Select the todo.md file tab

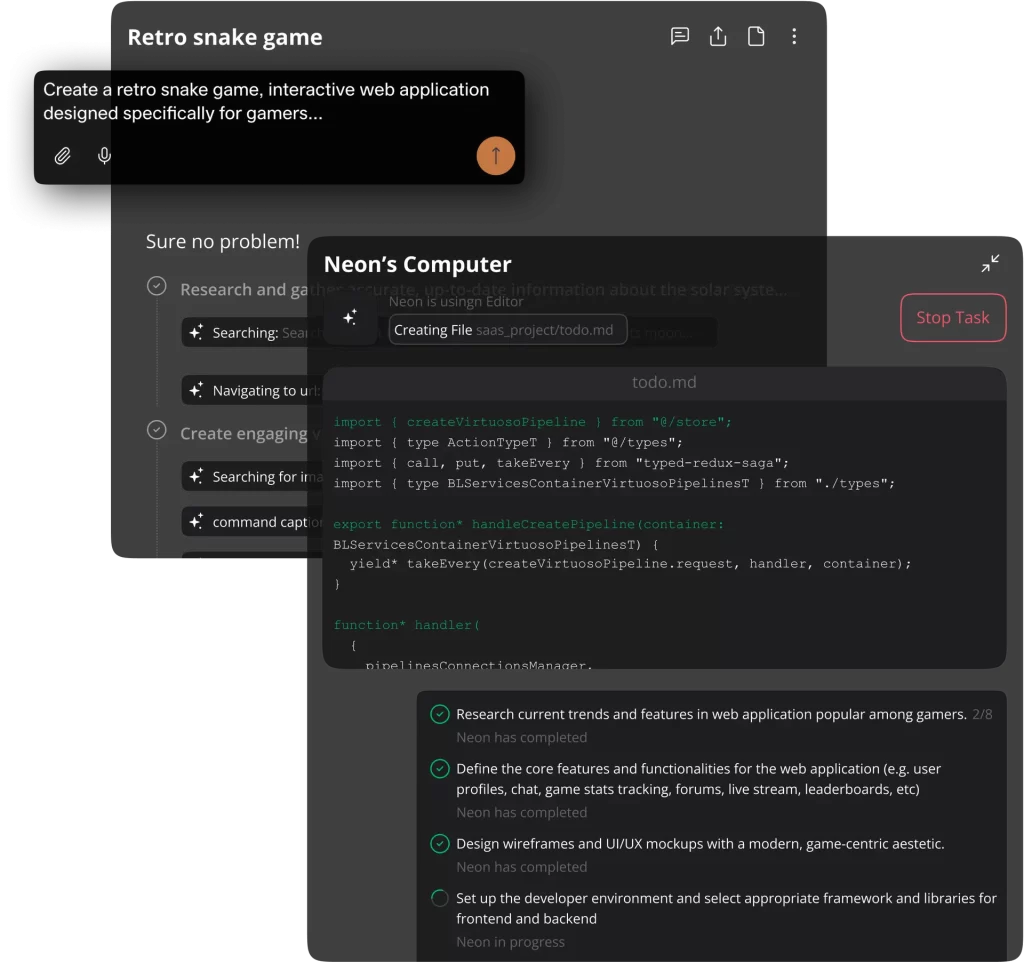coord(664,383)
